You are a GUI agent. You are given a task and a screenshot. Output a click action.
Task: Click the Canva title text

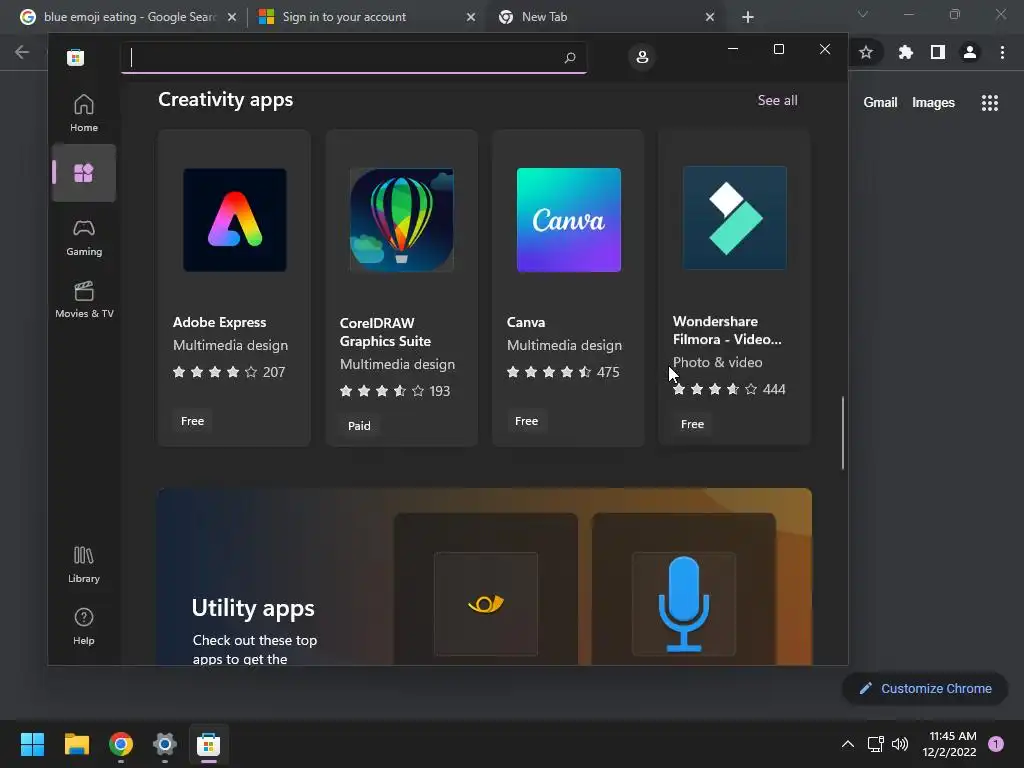pyautogui.click(x=526, y=322)
